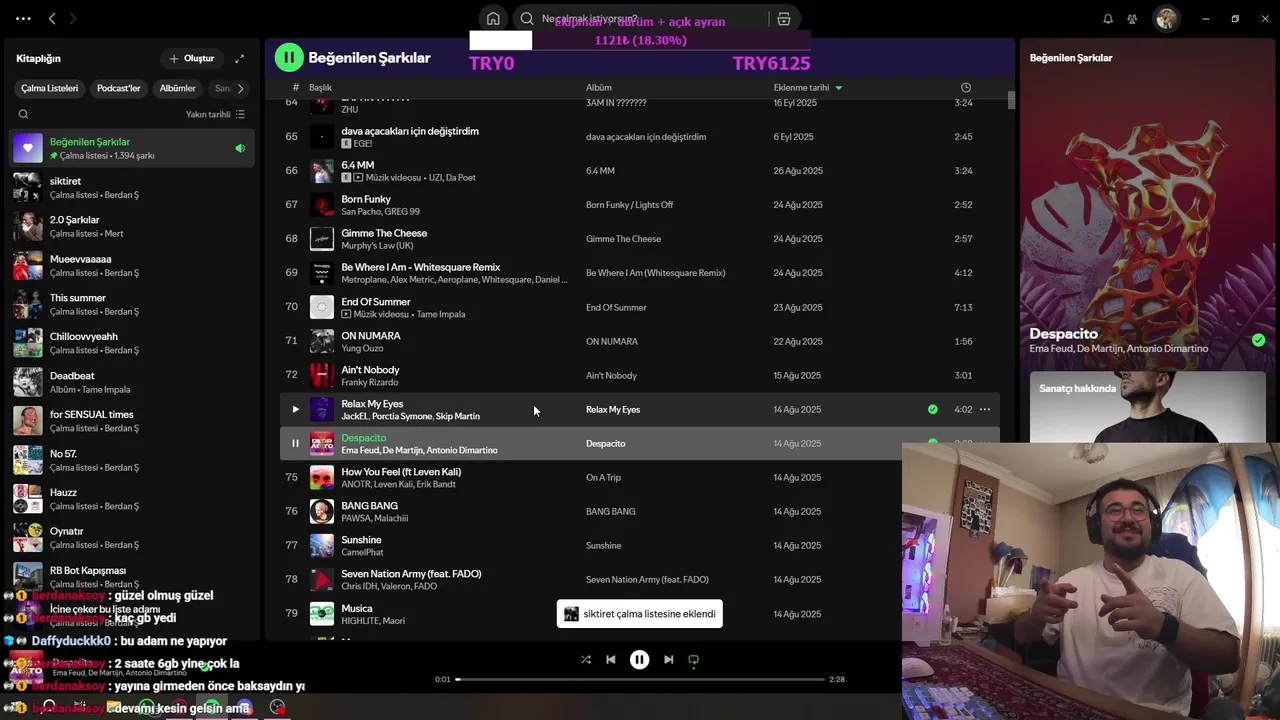Pause using the player bar button
Viewport: 1280px width, 720px height.
coord(639,660)
